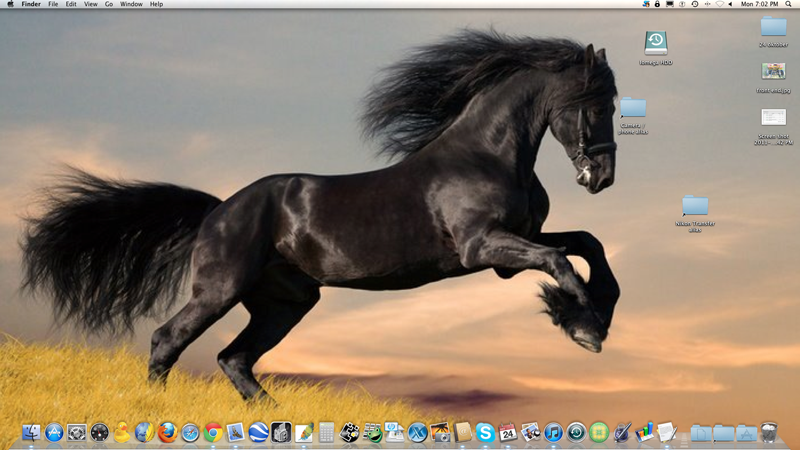
Task: Open the View menu
Action: [x=91, y=4]
